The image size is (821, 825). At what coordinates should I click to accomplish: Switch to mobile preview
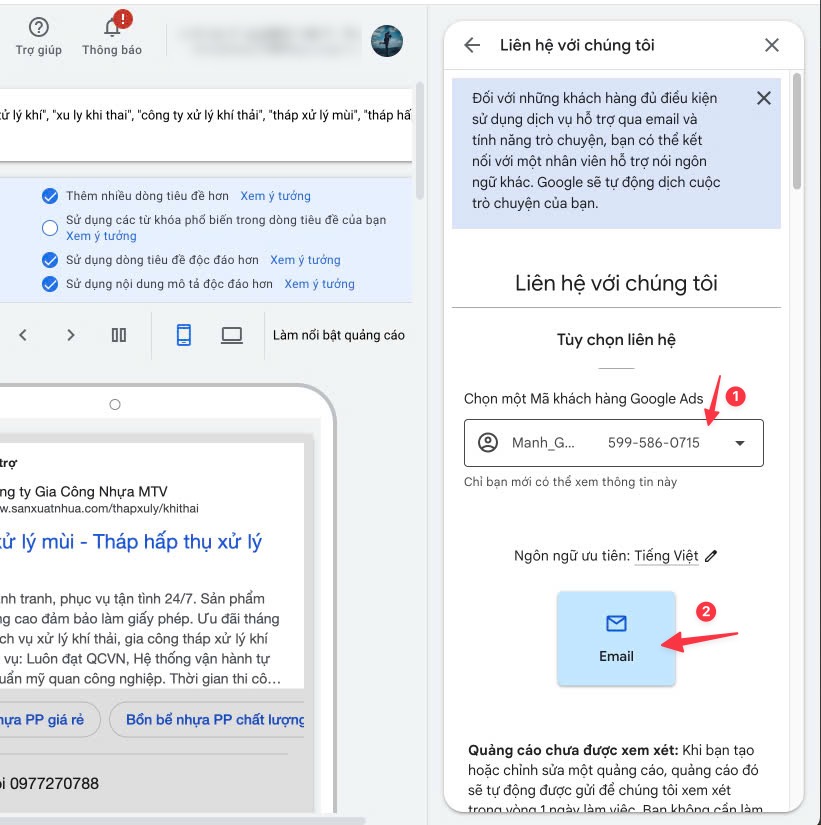coord(184,335)
